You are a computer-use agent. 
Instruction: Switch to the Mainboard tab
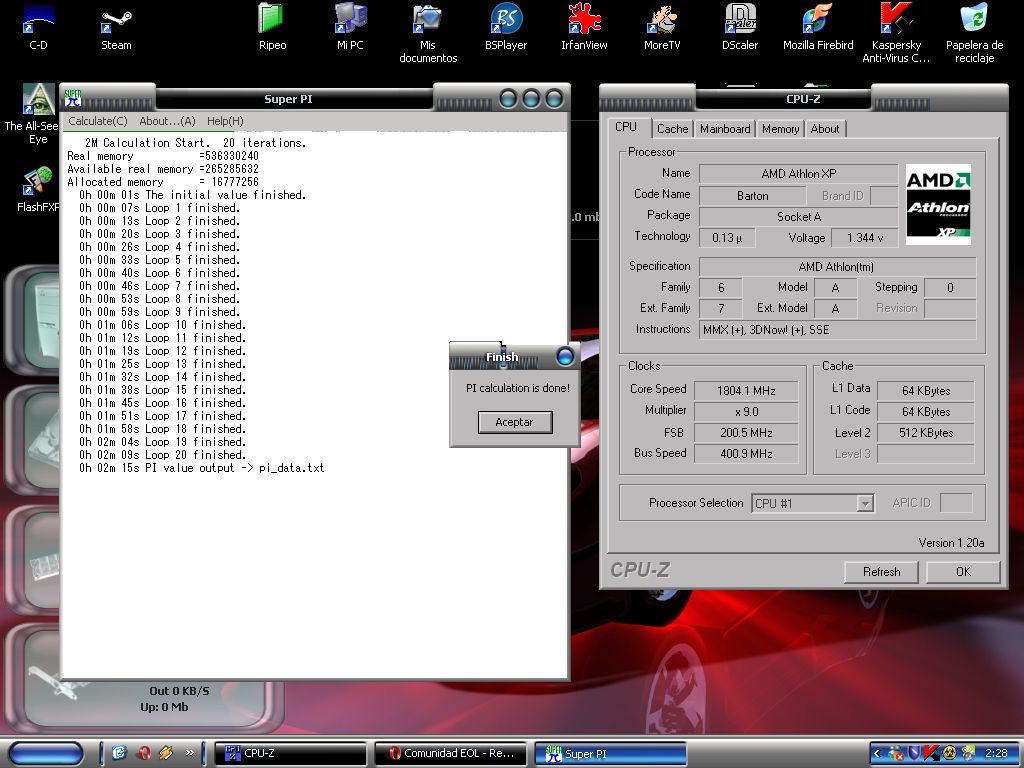725,129
